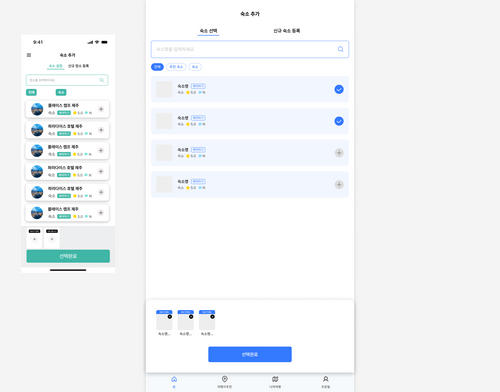
Task: Focus the search field in green phone mockup
Action: point(67,80)
